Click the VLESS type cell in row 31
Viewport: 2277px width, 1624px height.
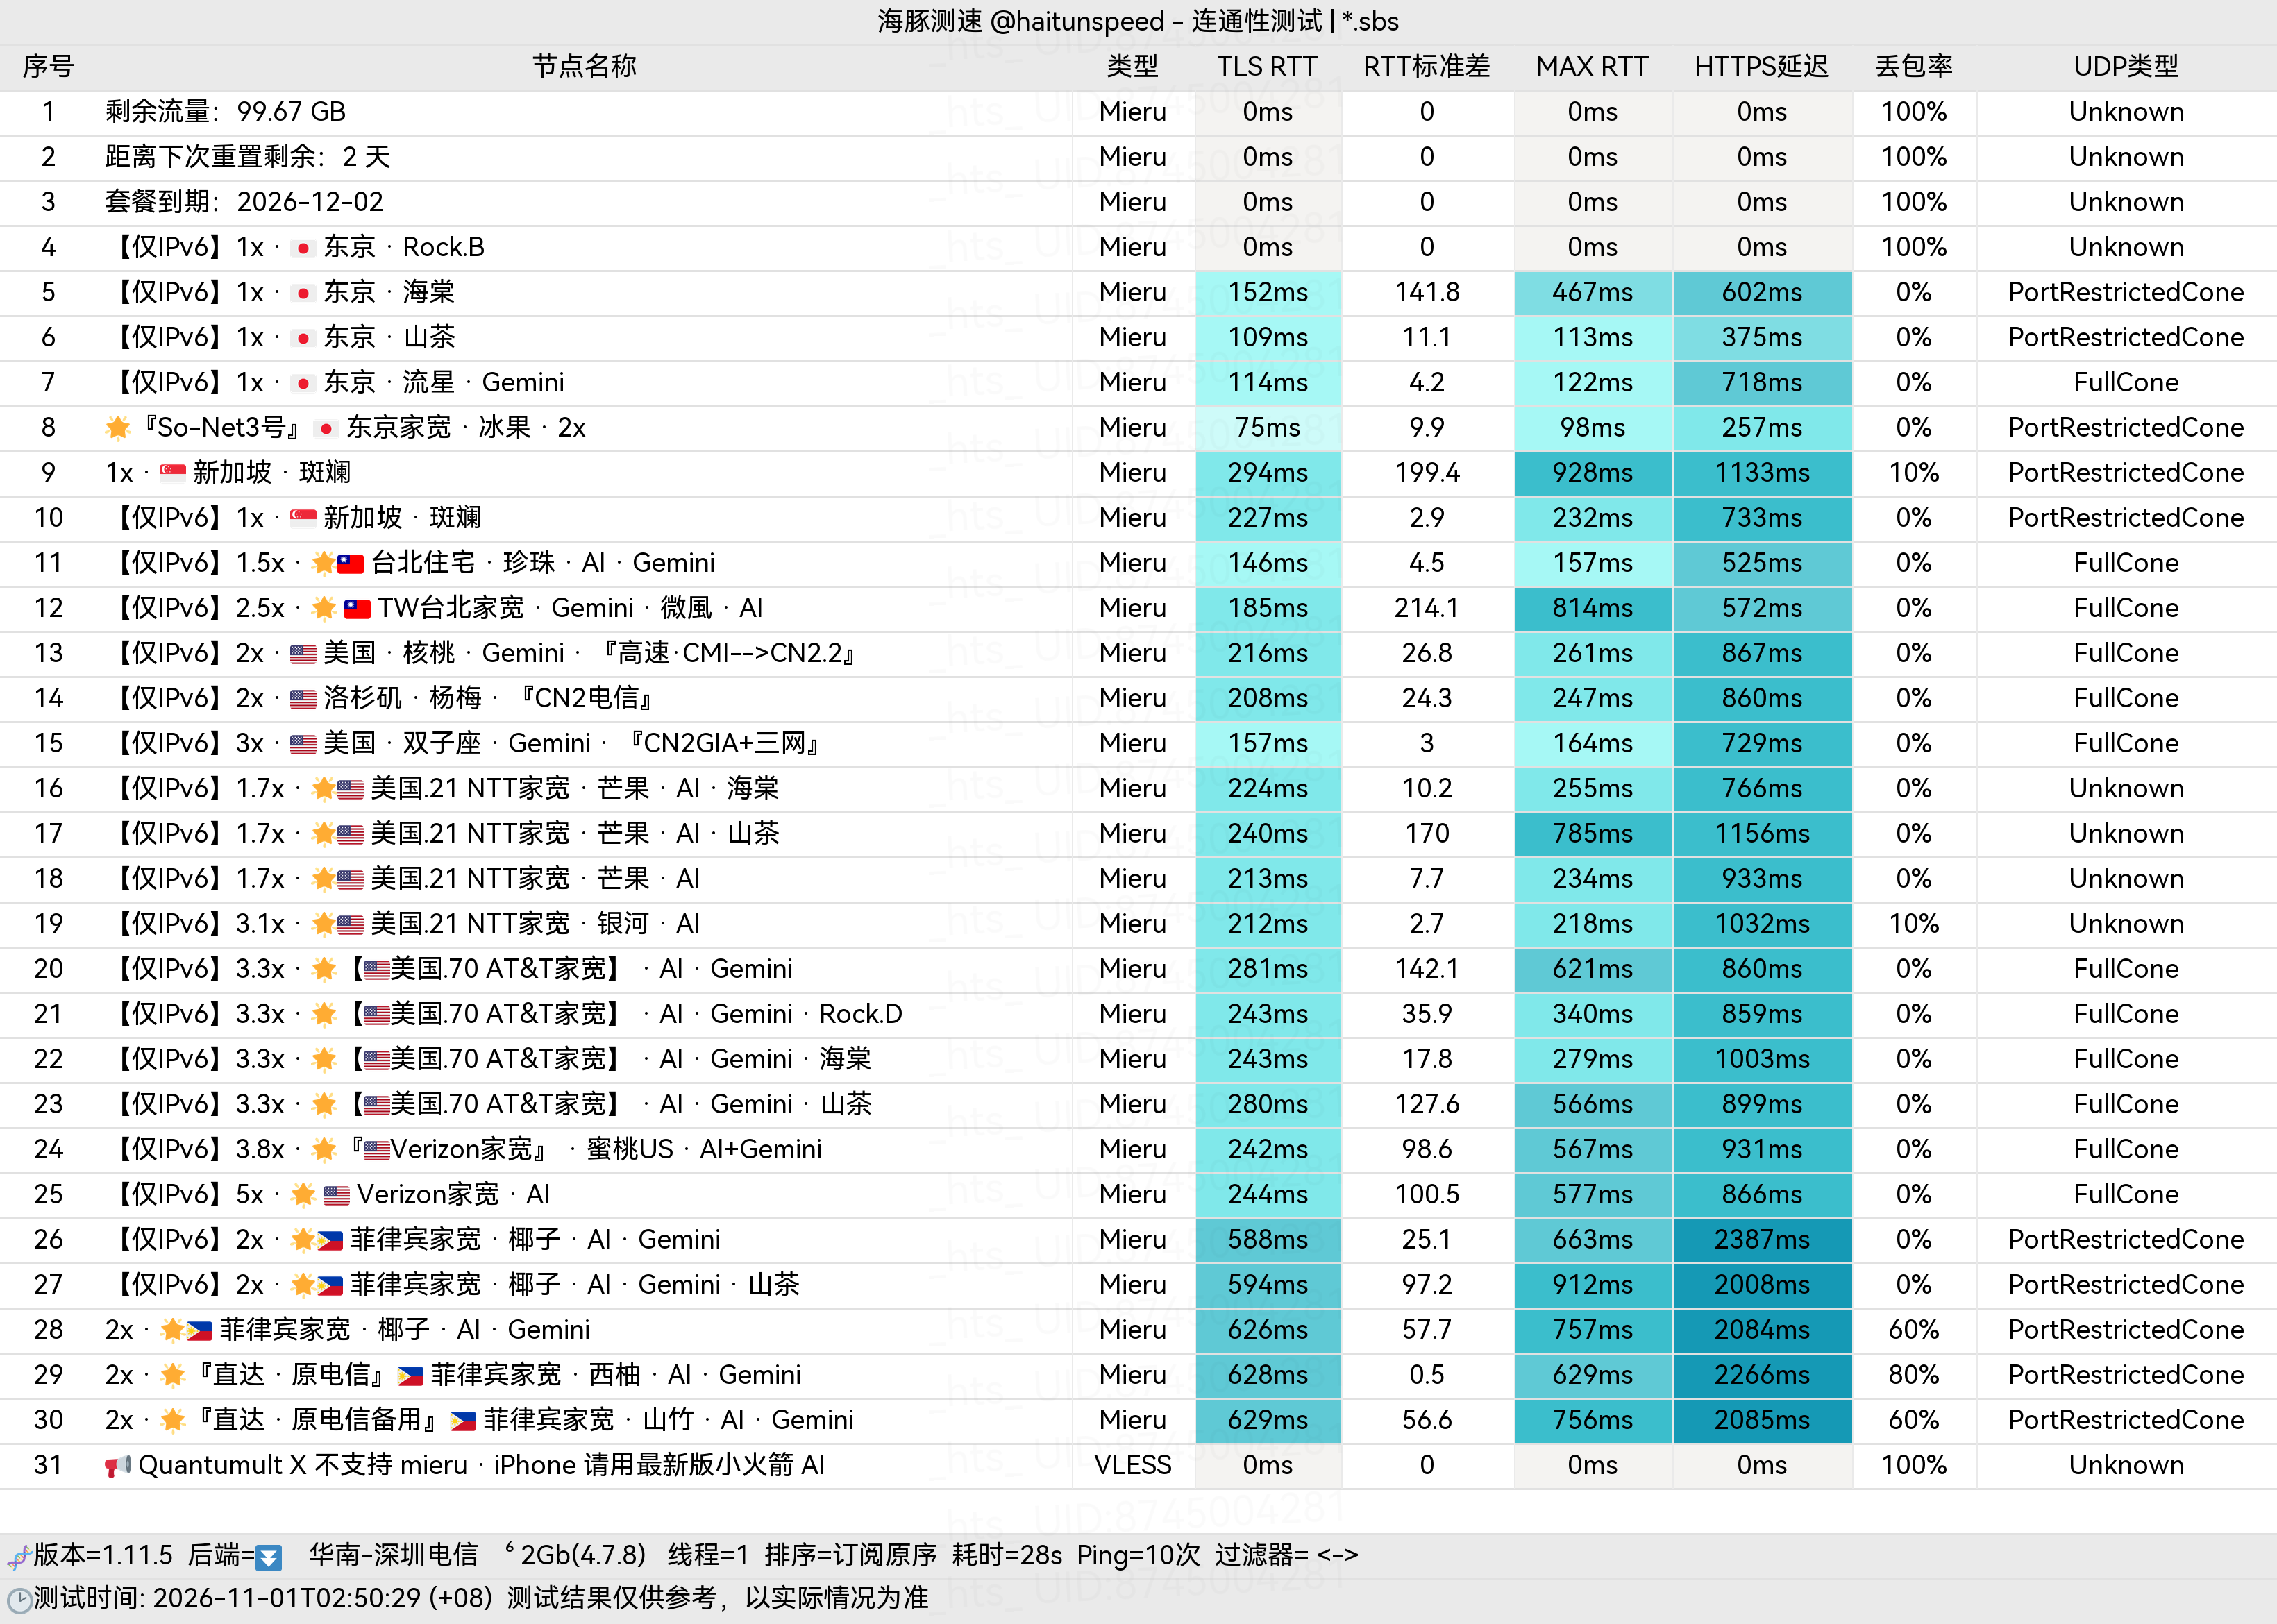click(1132, 1466)
